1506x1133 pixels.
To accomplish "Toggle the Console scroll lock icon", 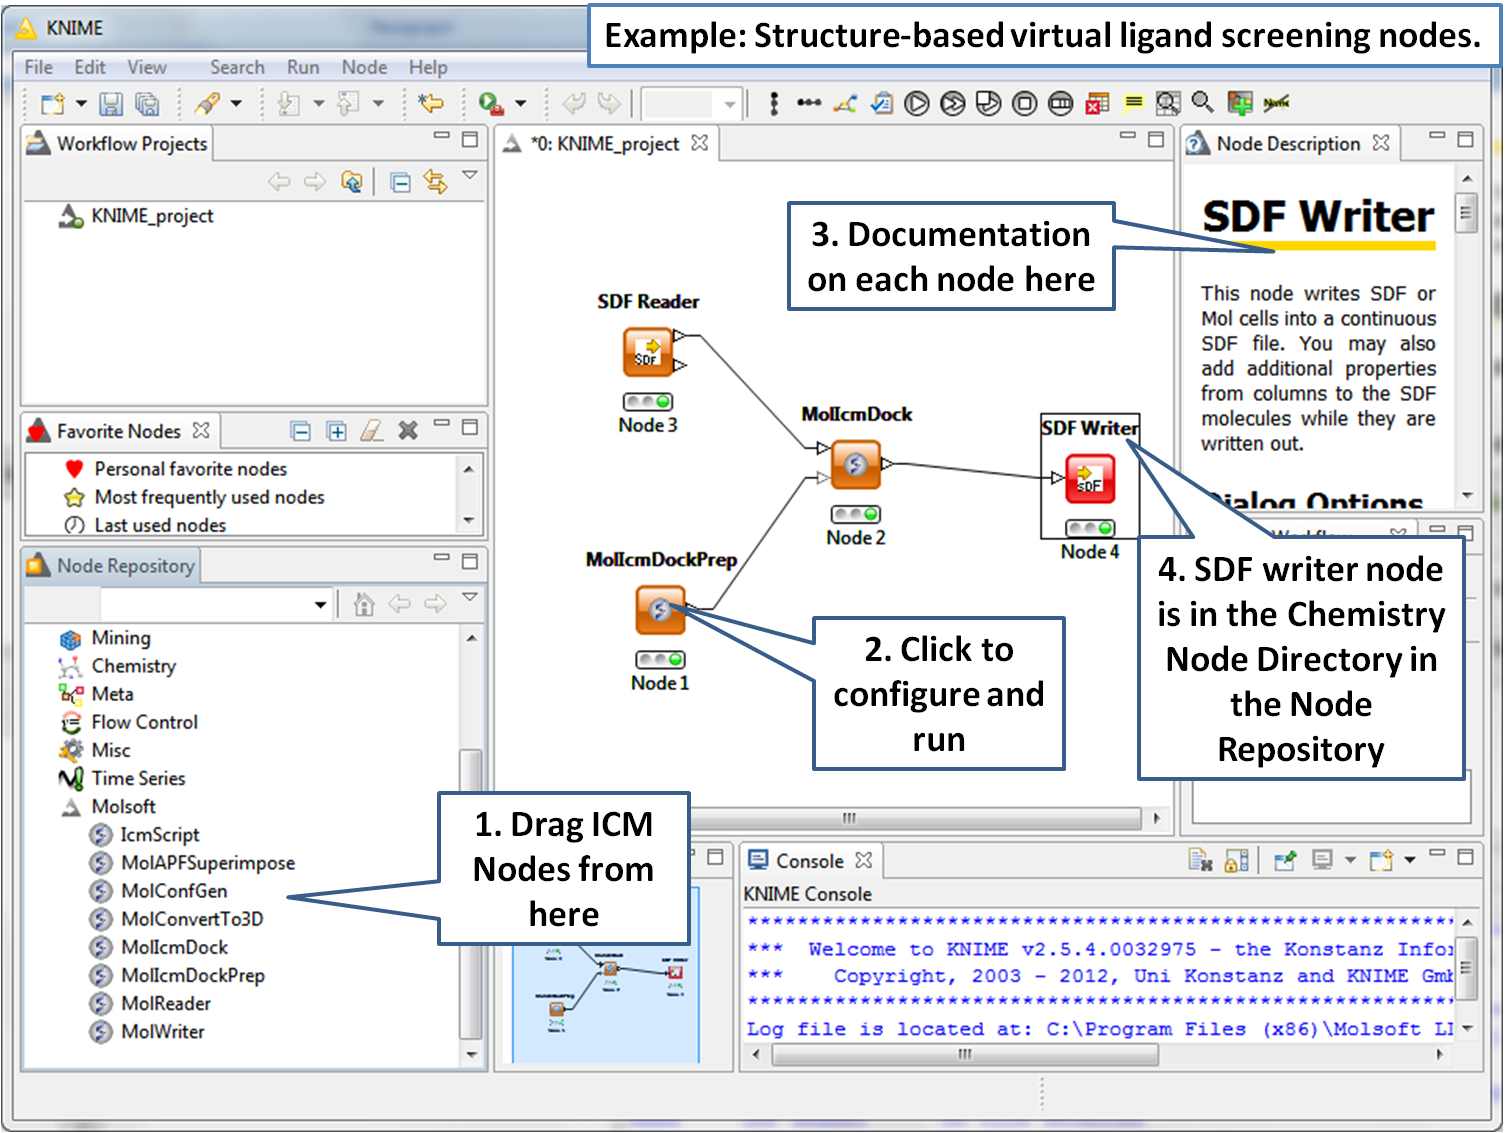I will tap(1236, 860).
